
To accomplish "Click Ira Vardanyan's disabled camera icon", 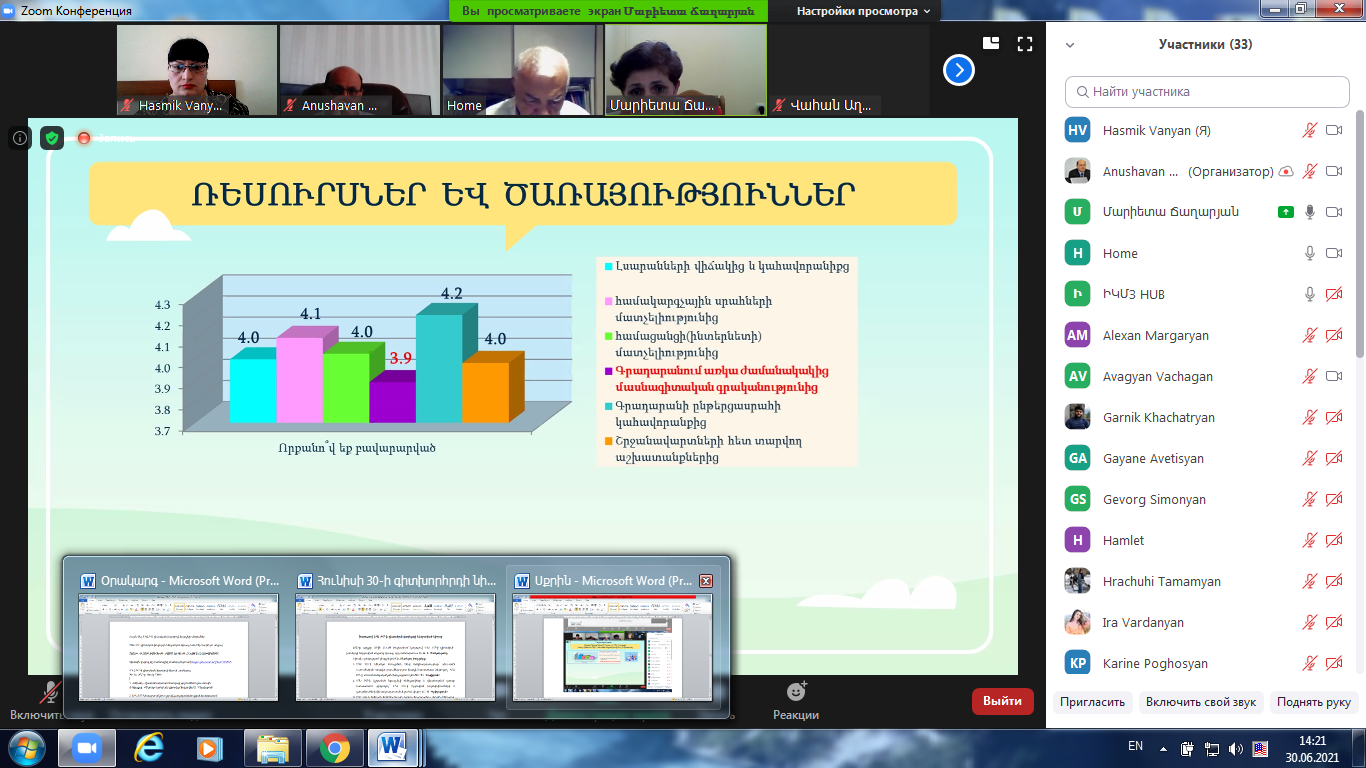I will (x=1333, y=622).
